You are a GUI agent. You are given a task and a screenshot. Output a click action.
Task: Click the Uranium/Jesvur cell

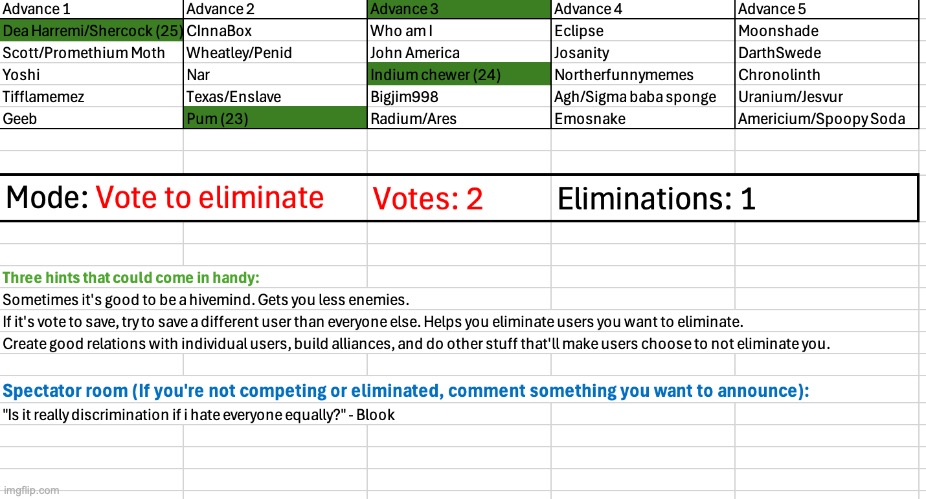(826, 97)
